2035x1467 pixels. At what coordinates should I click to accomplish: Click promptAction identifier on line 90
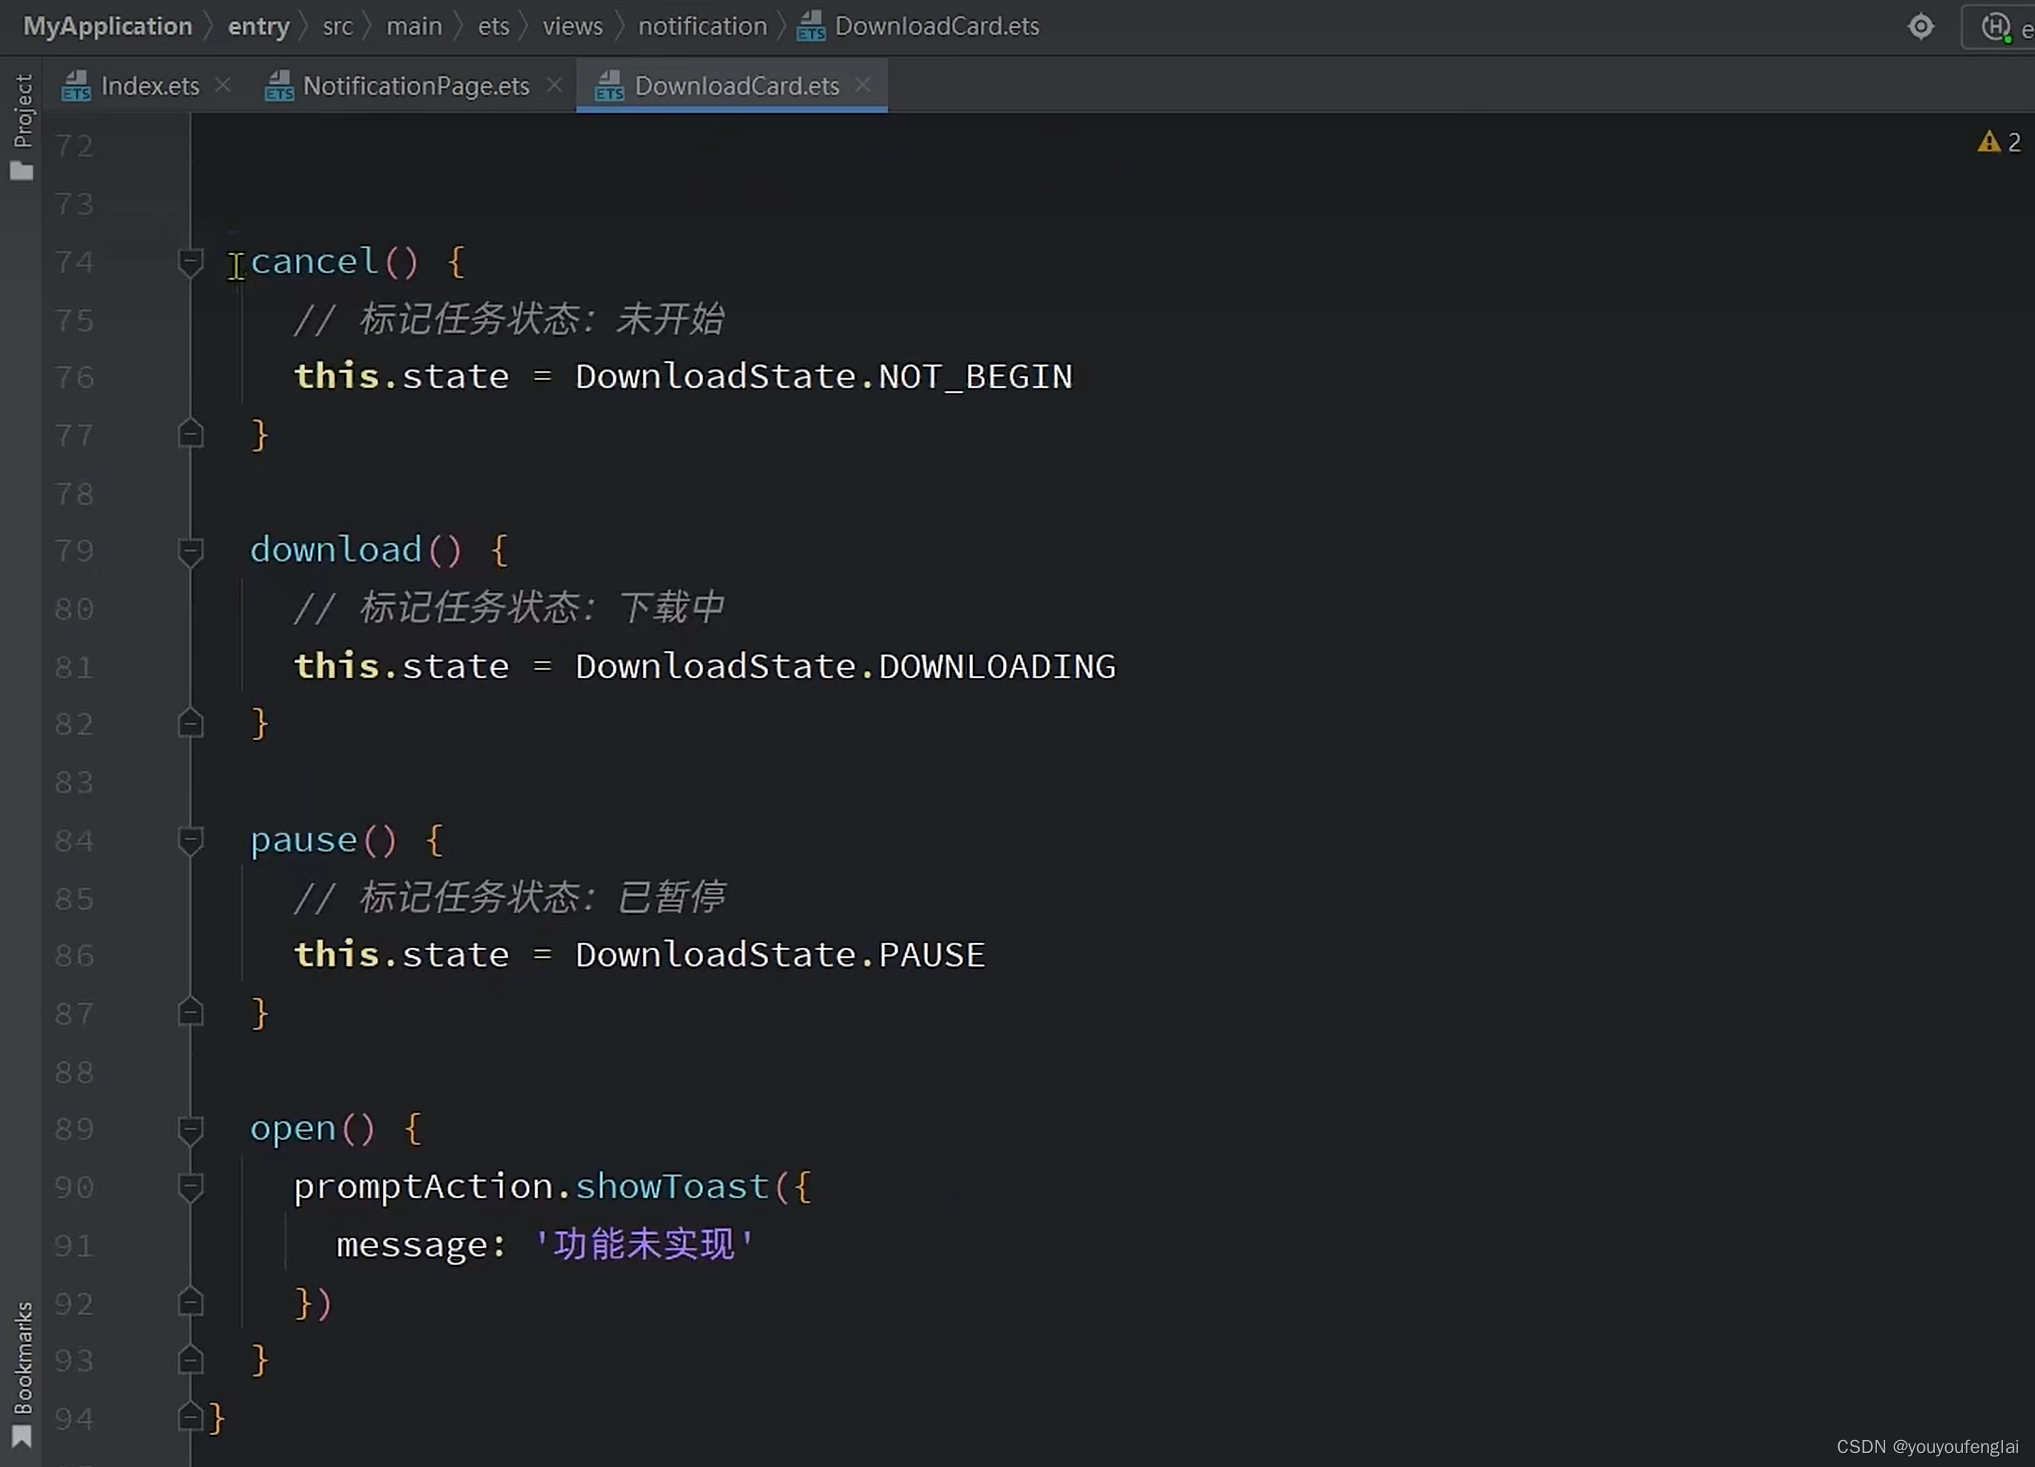tap(423, 1187)
